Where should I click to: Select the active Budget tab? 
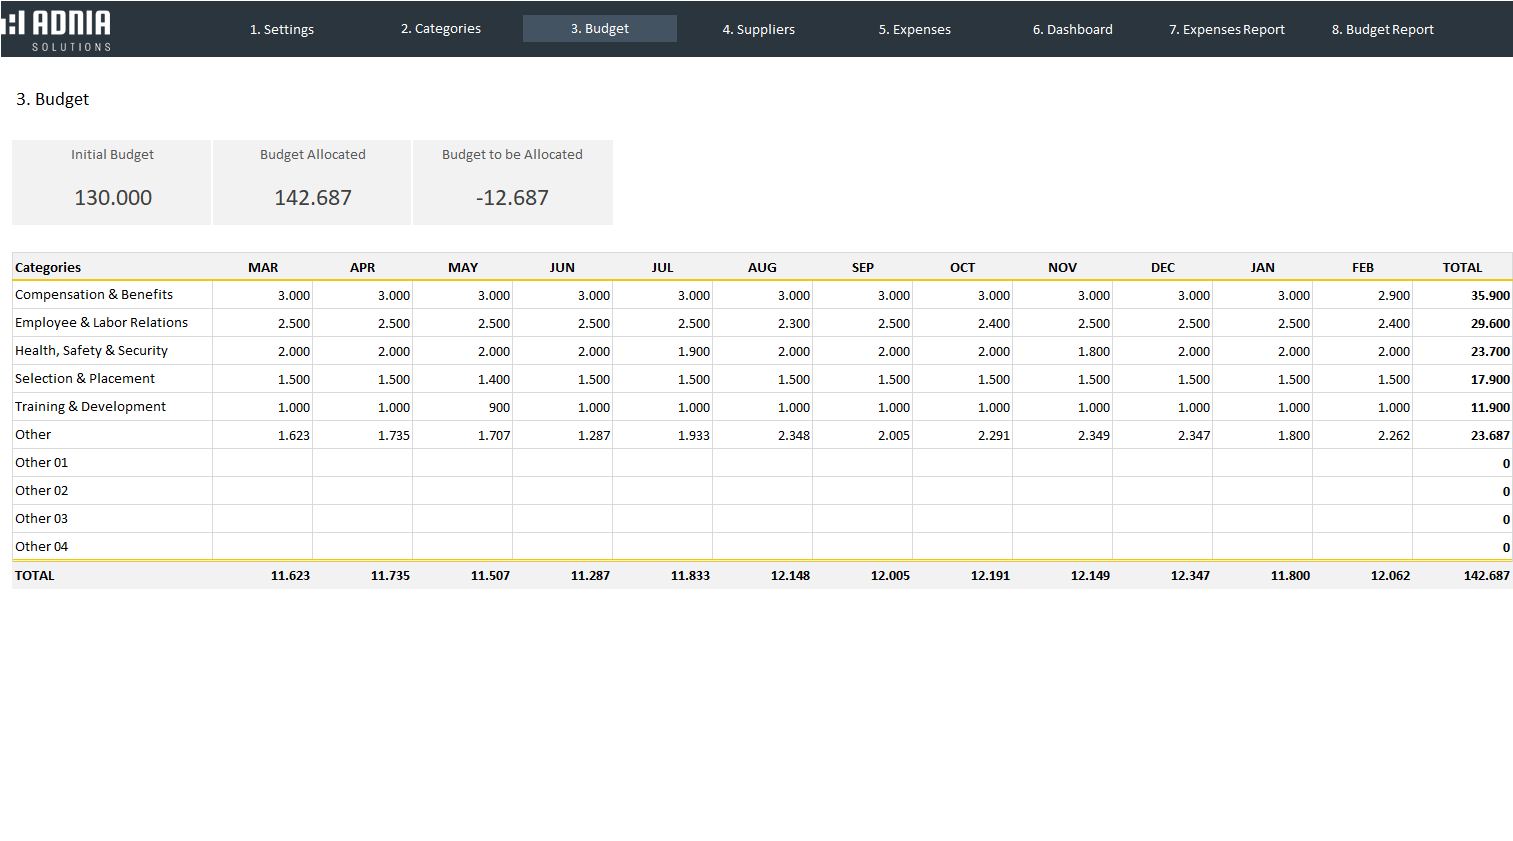click(599, 29)
